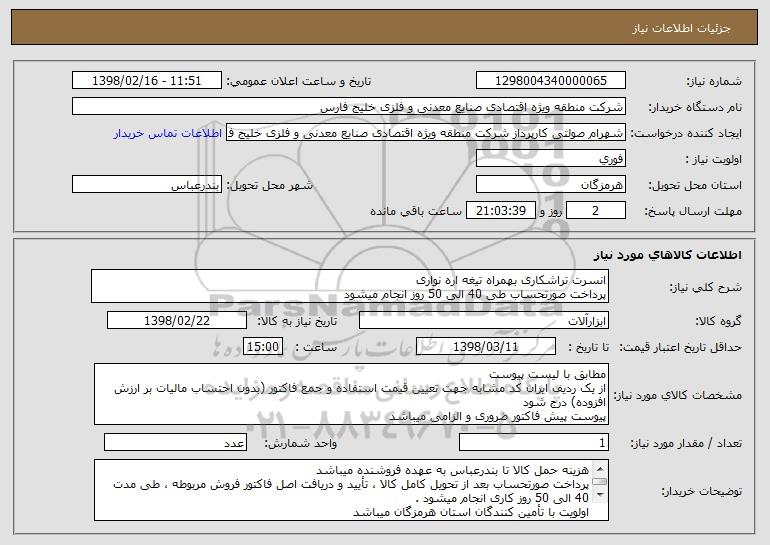Click the label 'تاریخ و ساعت اعلان عمومی:'

(x=299, y=82)
